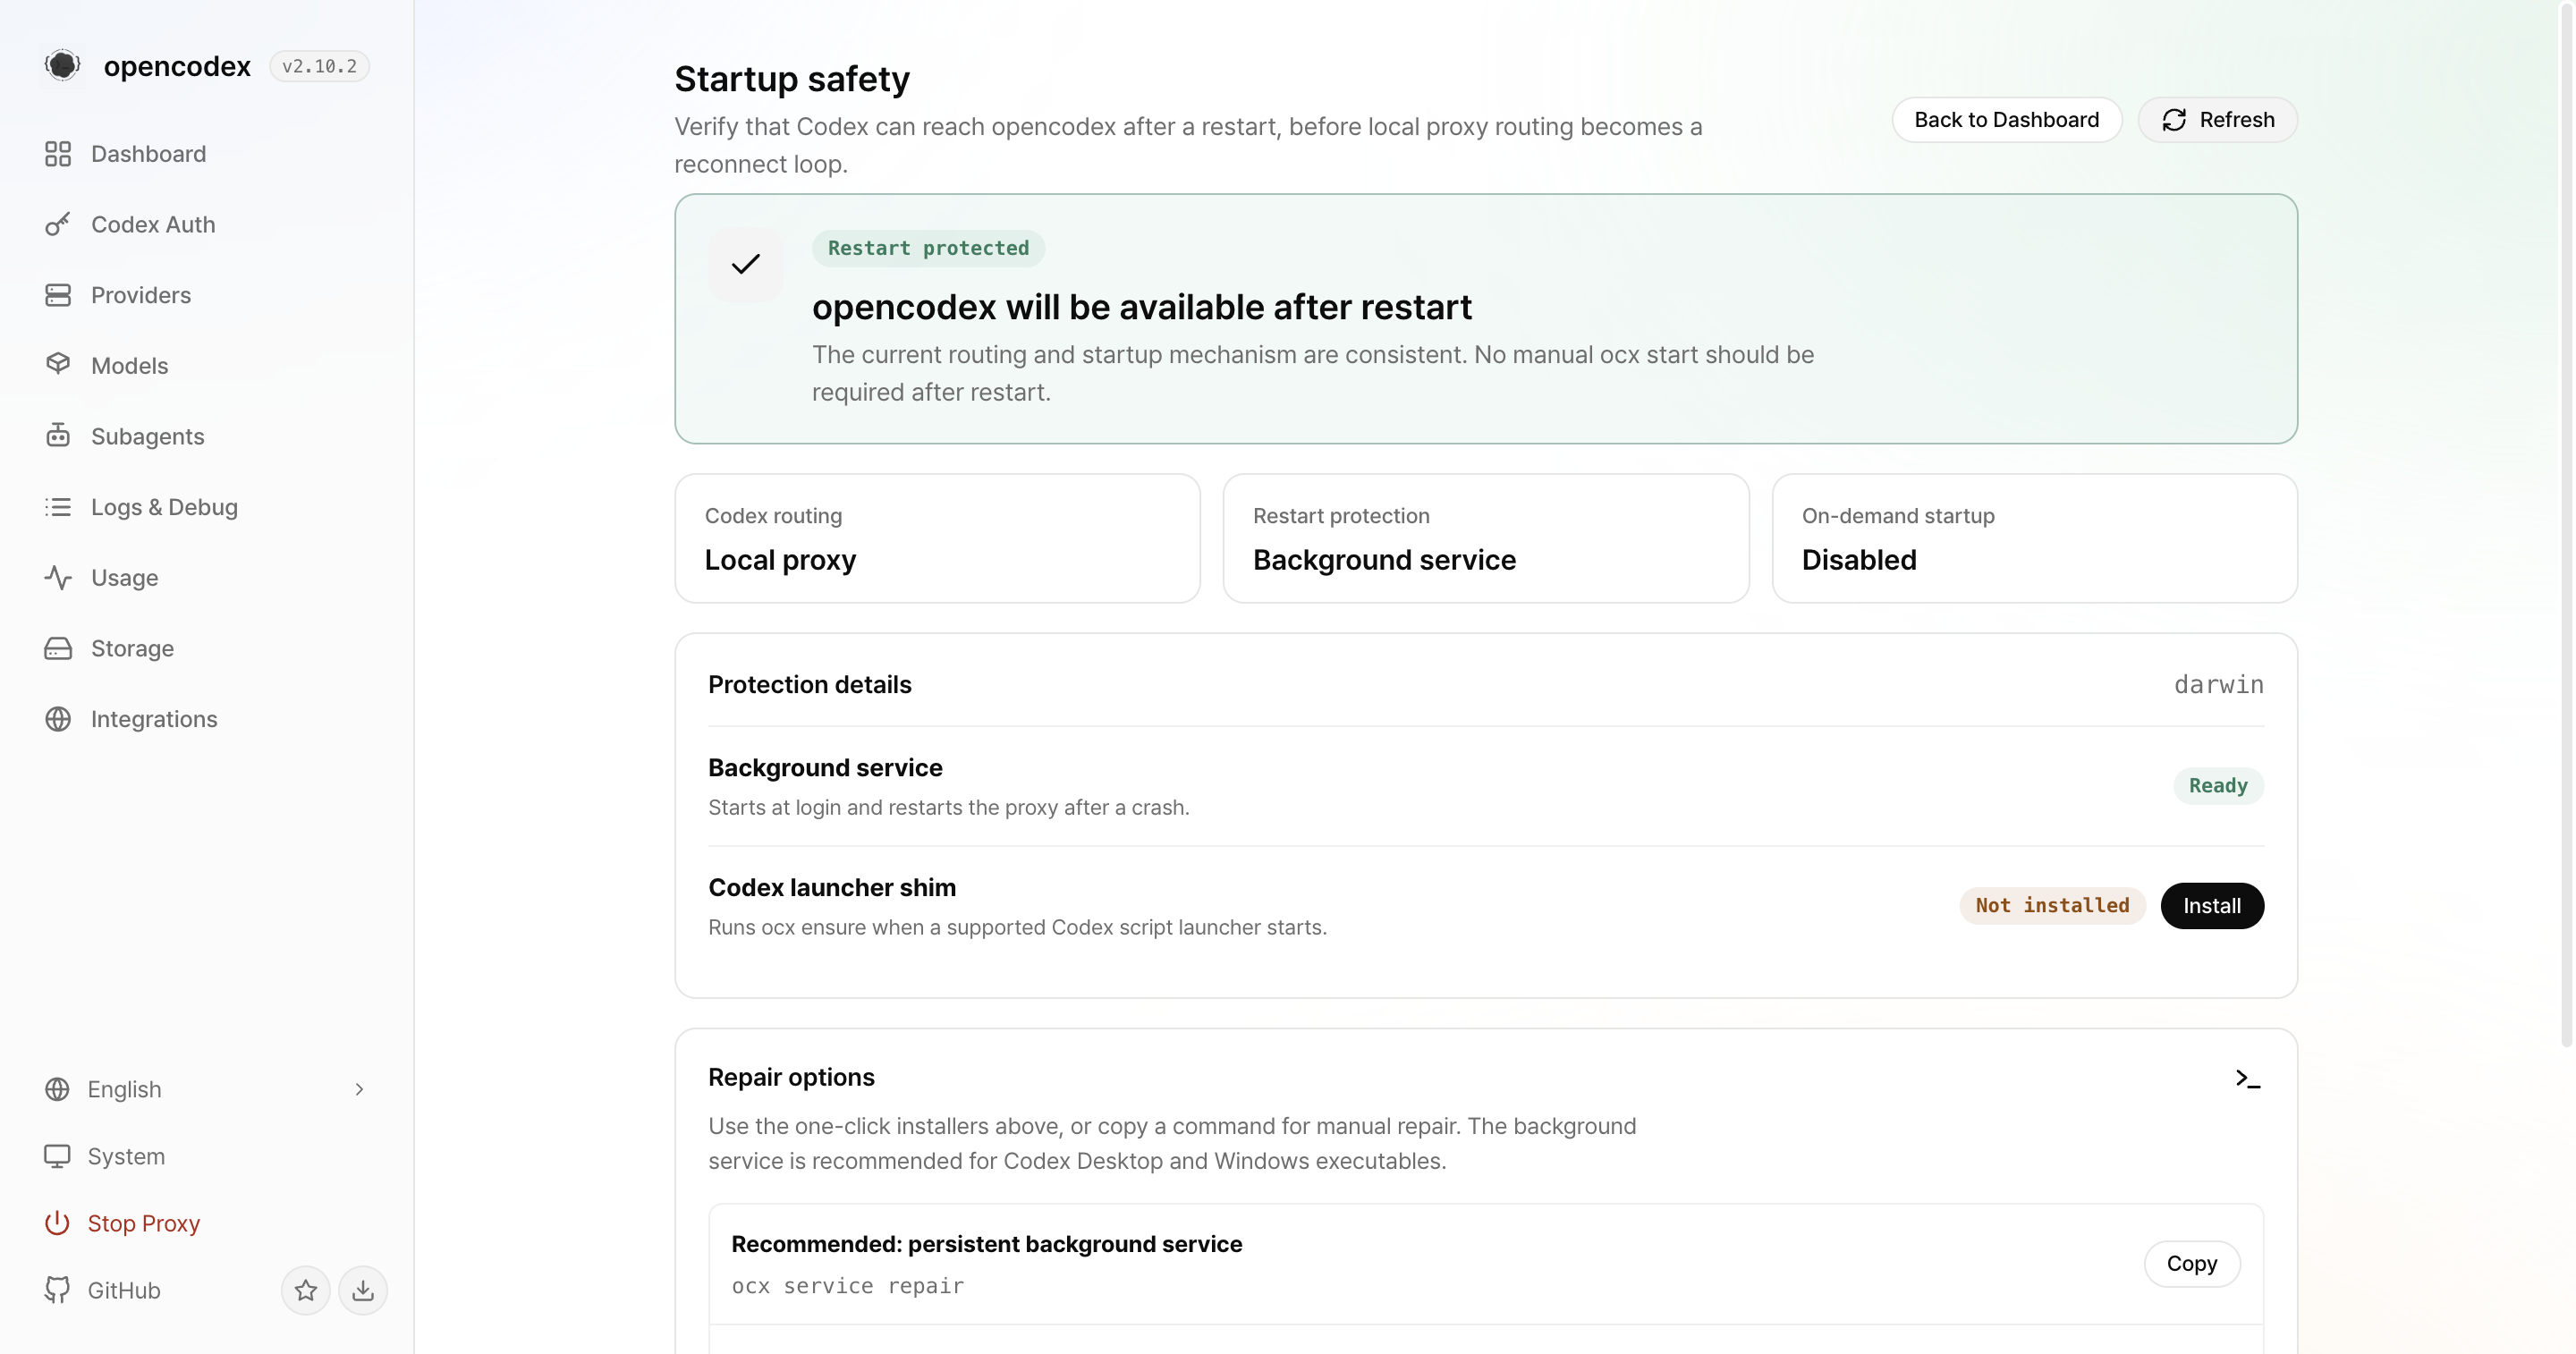Open the Providers page

[207, 295]
